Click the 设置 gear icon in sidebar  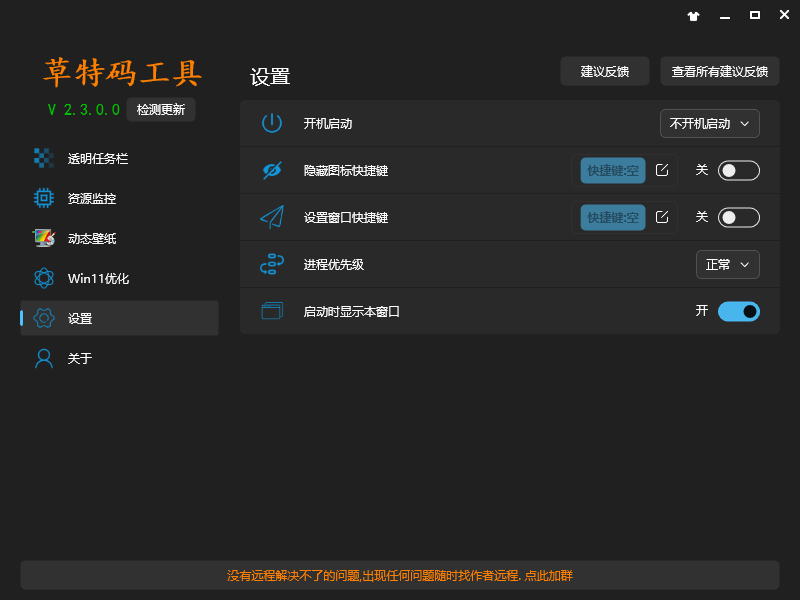tap(44, 318)
